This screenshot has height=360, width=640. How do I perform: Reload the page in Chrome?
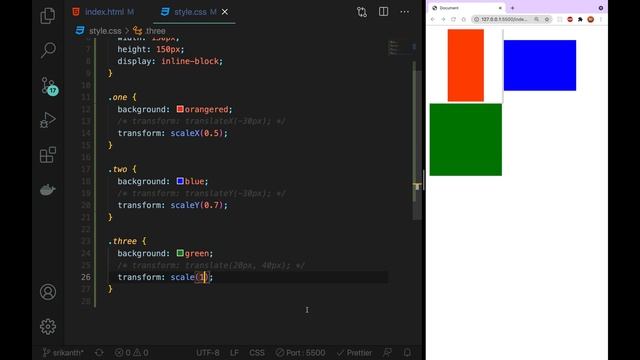point(453,19)
